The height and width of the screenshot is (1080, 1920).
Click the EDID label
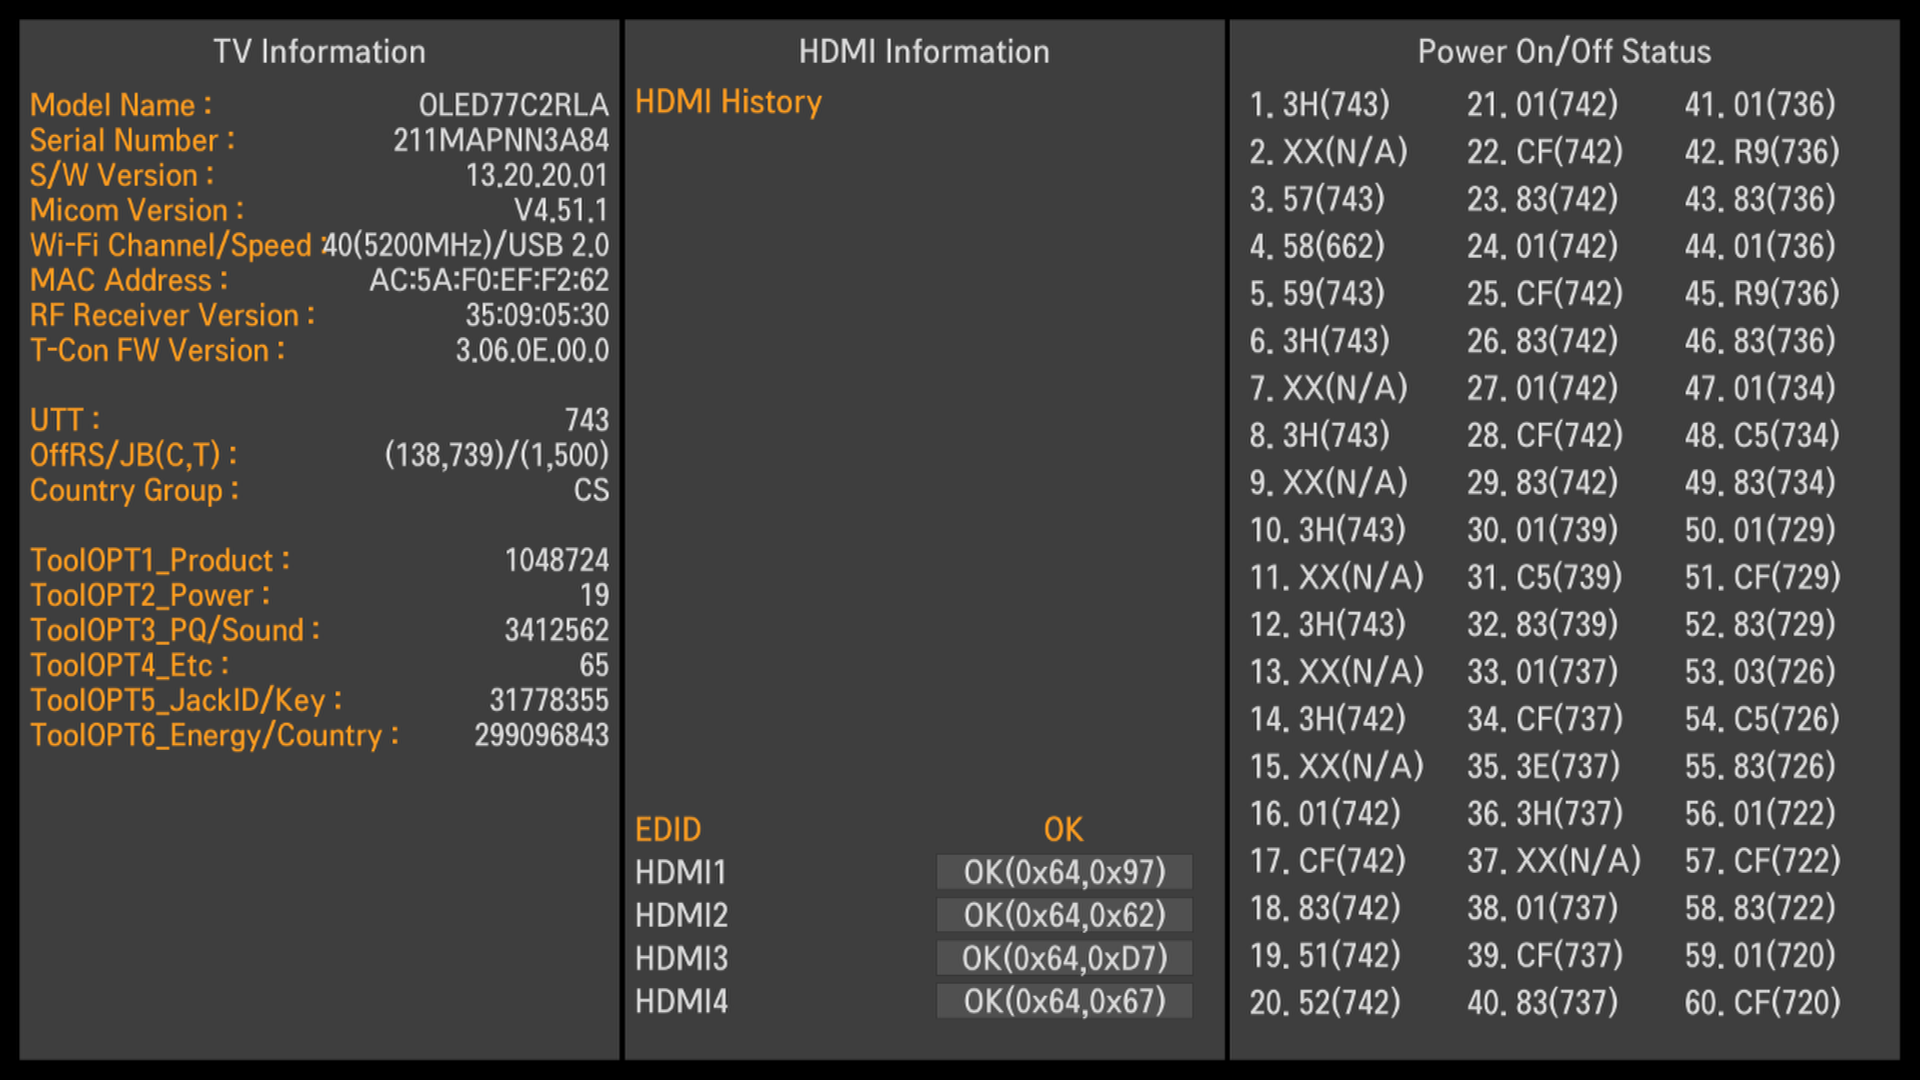[x=668, y=829]
